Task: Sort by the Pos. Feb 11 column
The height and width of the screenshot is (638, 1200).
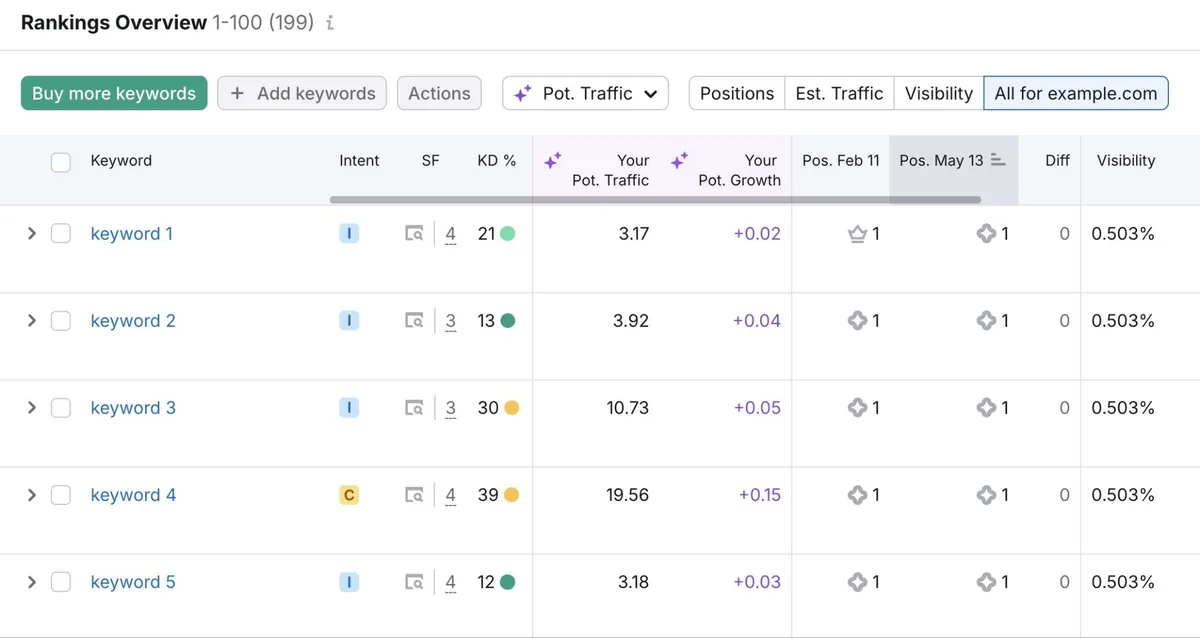Action: coord(841,160)
